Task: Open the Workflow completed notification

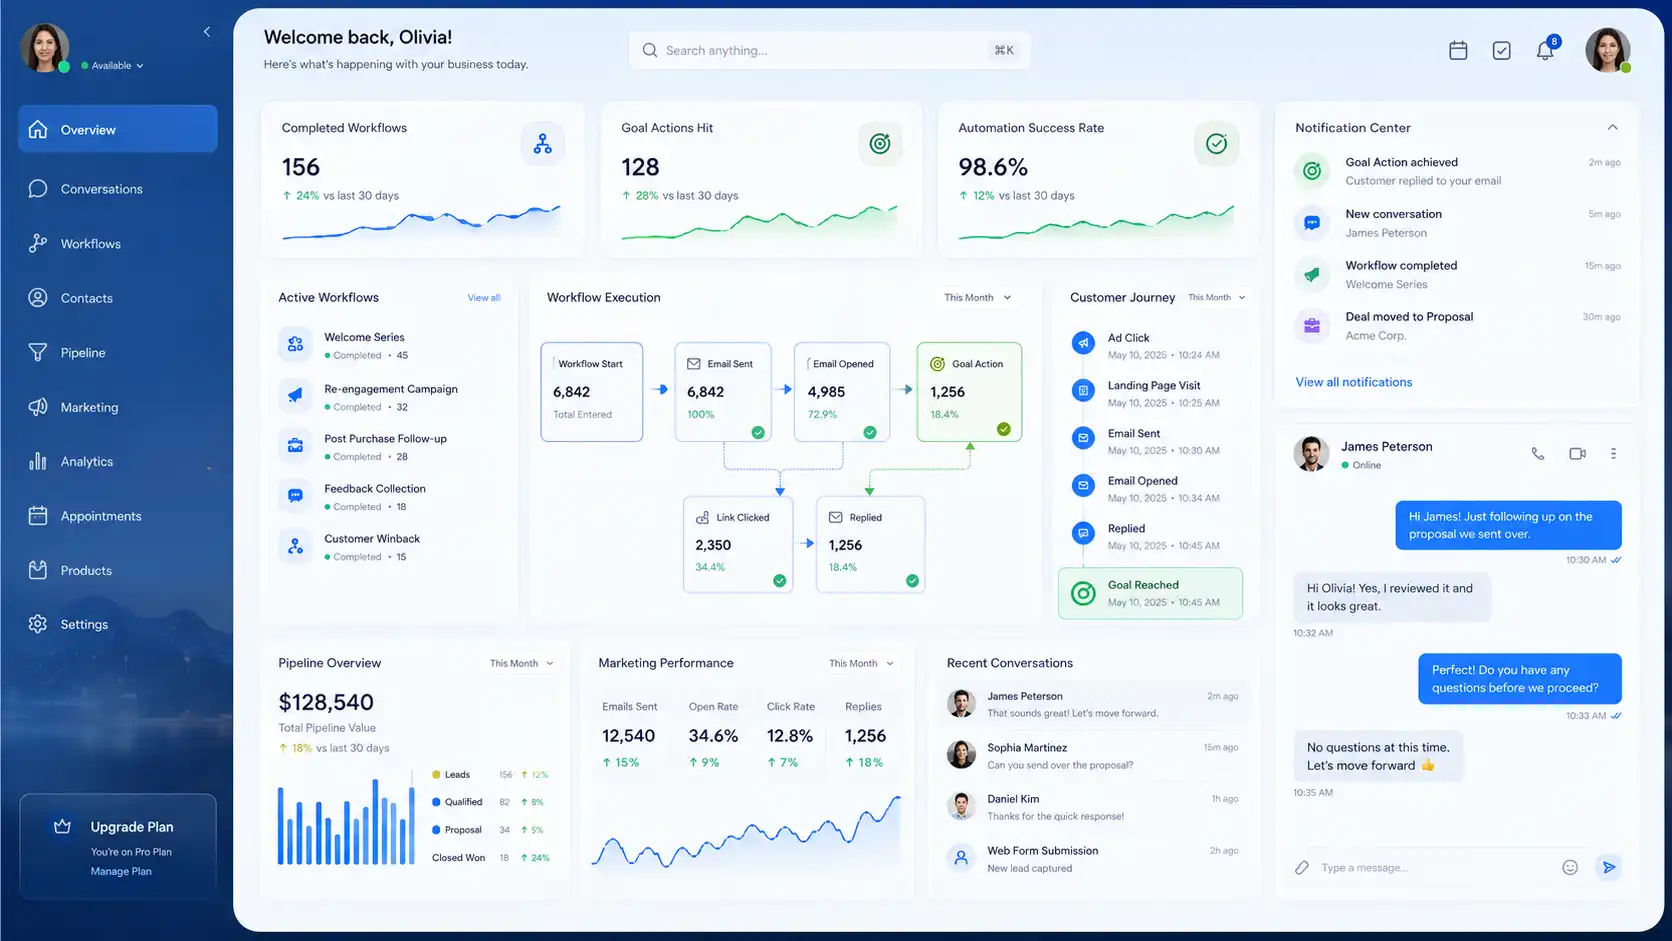Action: click(x=1457, y=274)
